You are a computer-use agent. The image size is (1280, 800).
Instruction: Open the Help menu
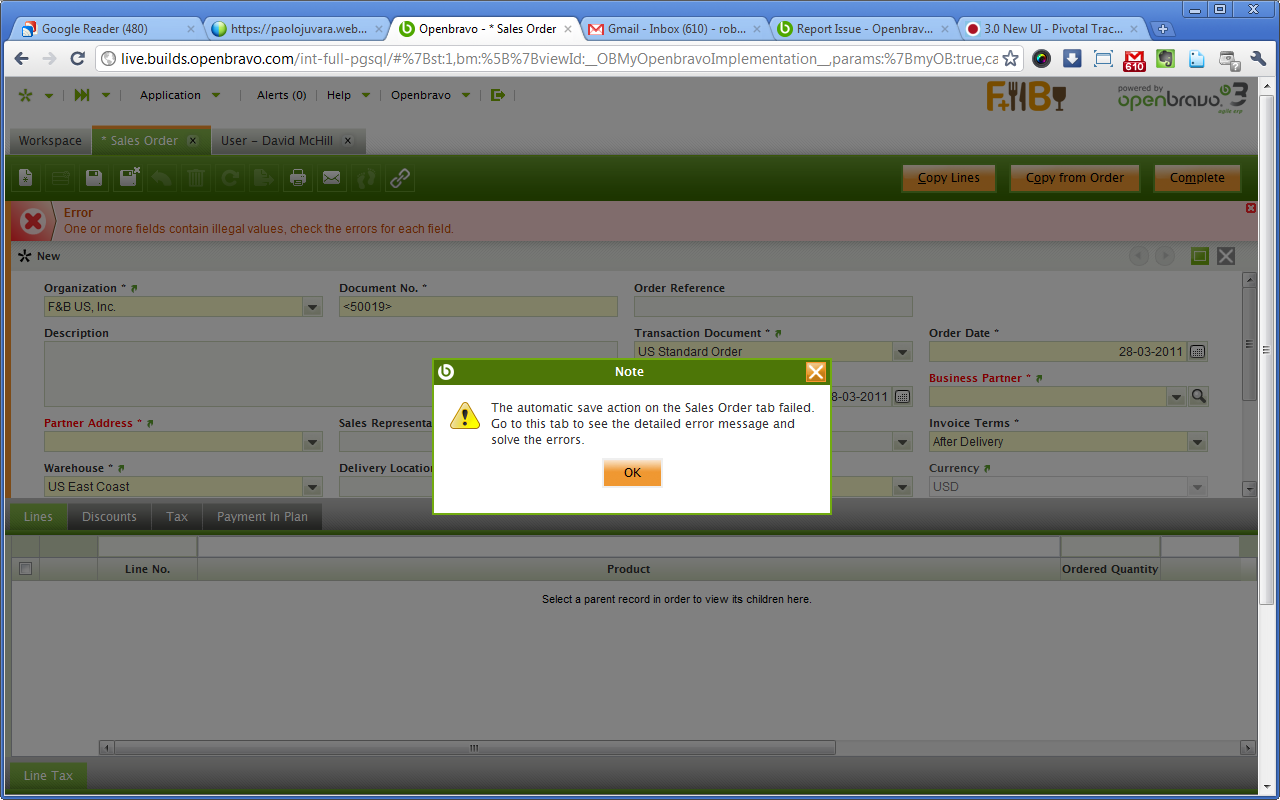click(x=348, y=95)
